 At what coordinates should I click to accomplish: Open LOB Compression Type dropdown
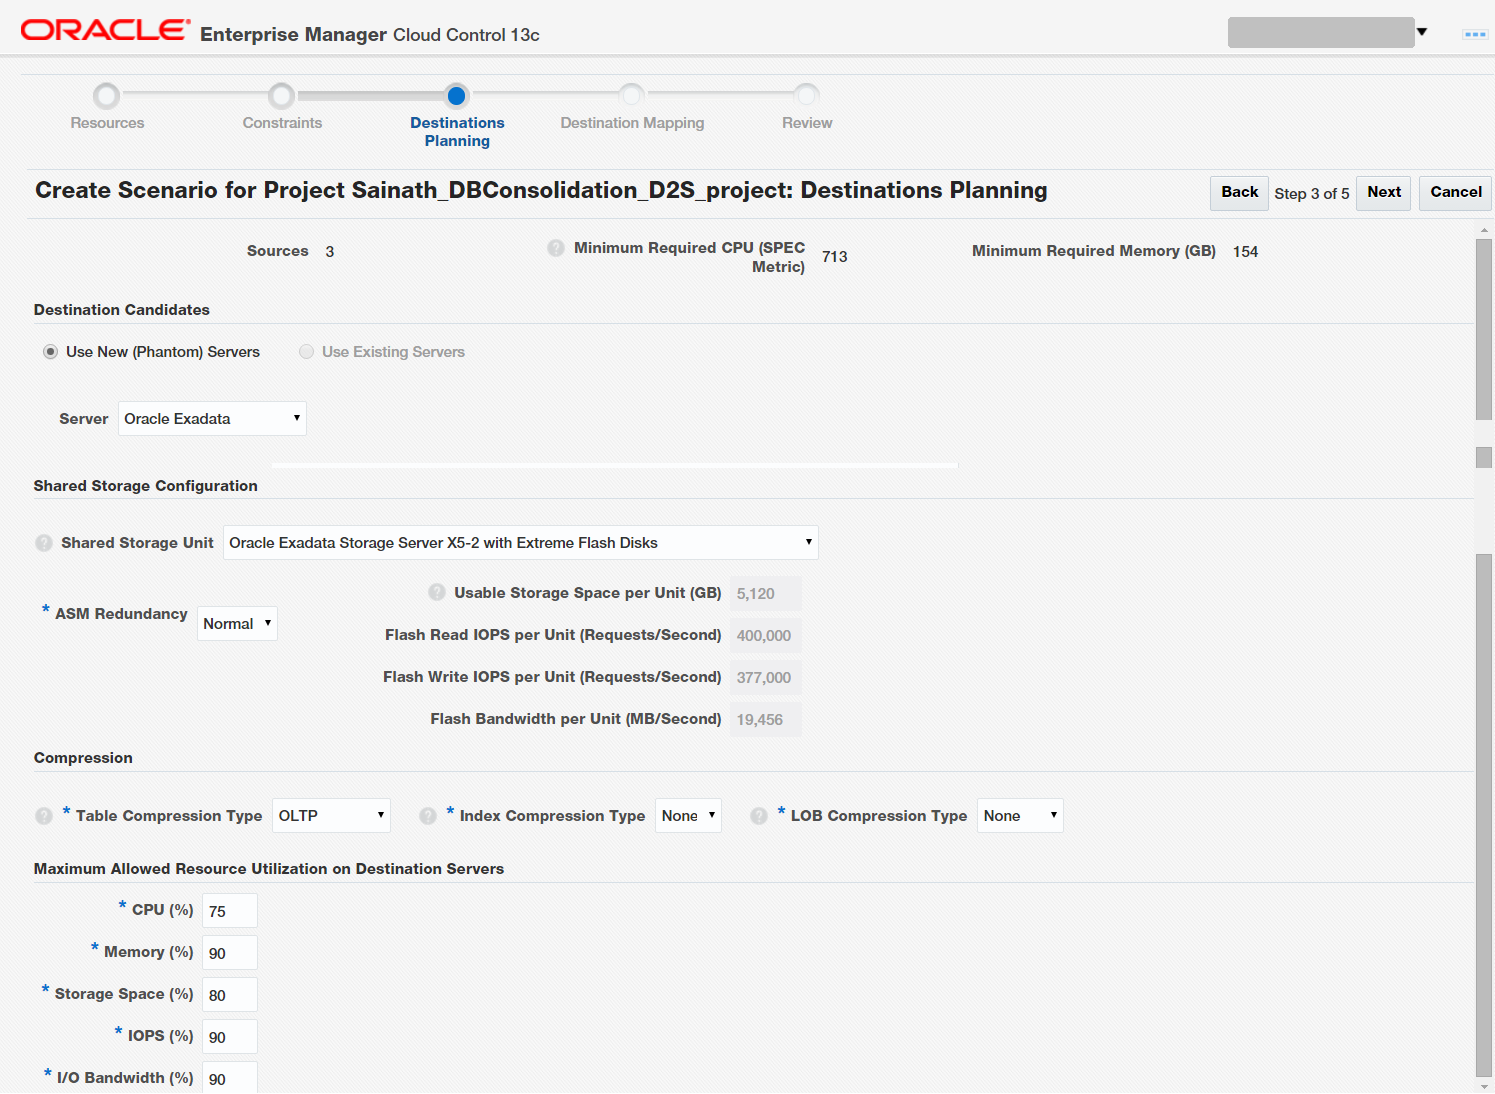tap(1020, 816)
